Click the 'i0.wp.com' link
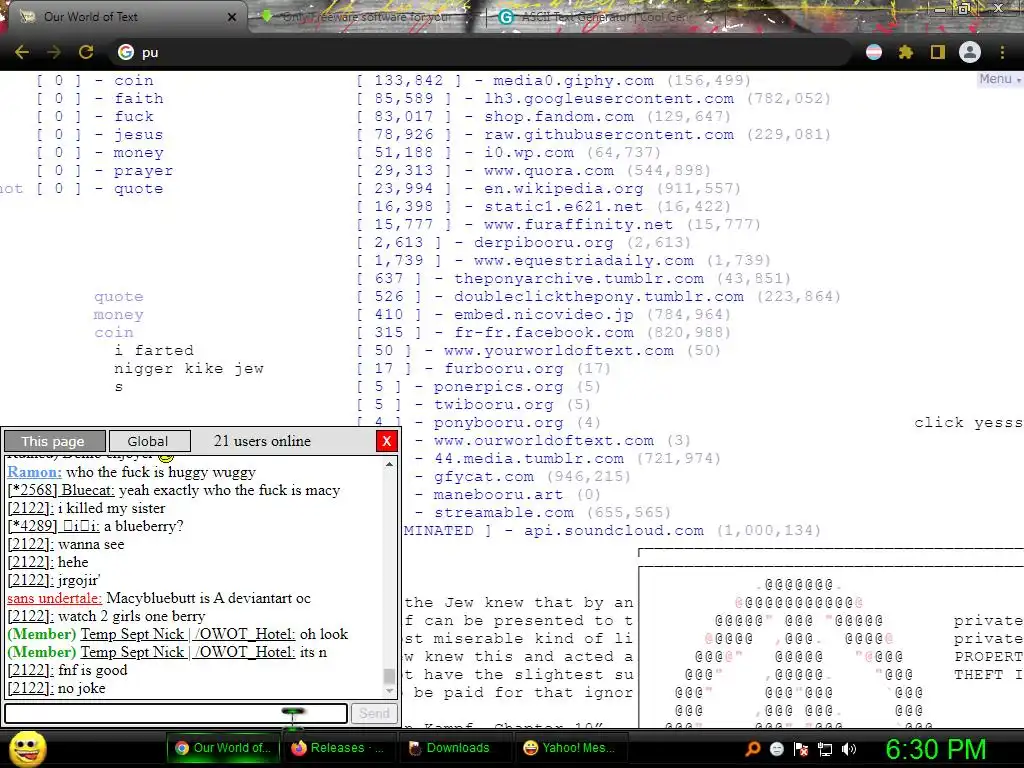1024x768 pixels. click(528, 152)
